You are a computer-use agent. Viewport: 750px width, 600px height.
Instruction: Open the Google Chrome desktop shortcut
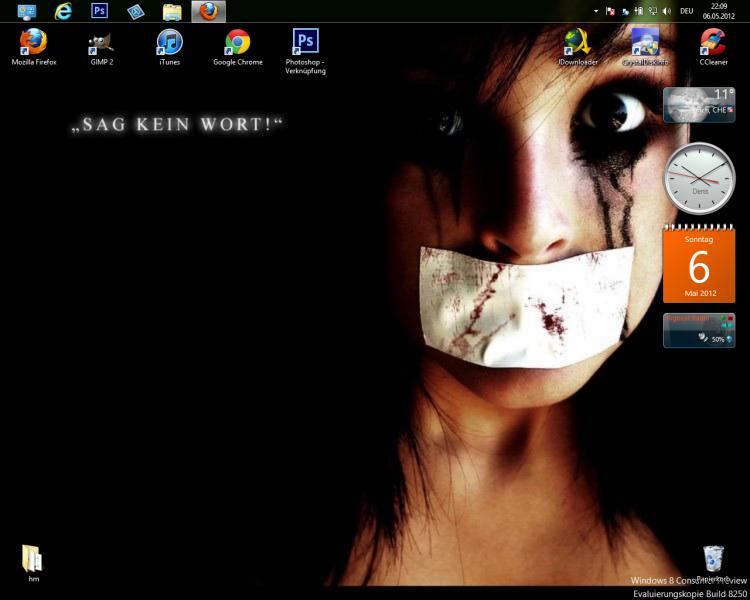pos(237,43)
